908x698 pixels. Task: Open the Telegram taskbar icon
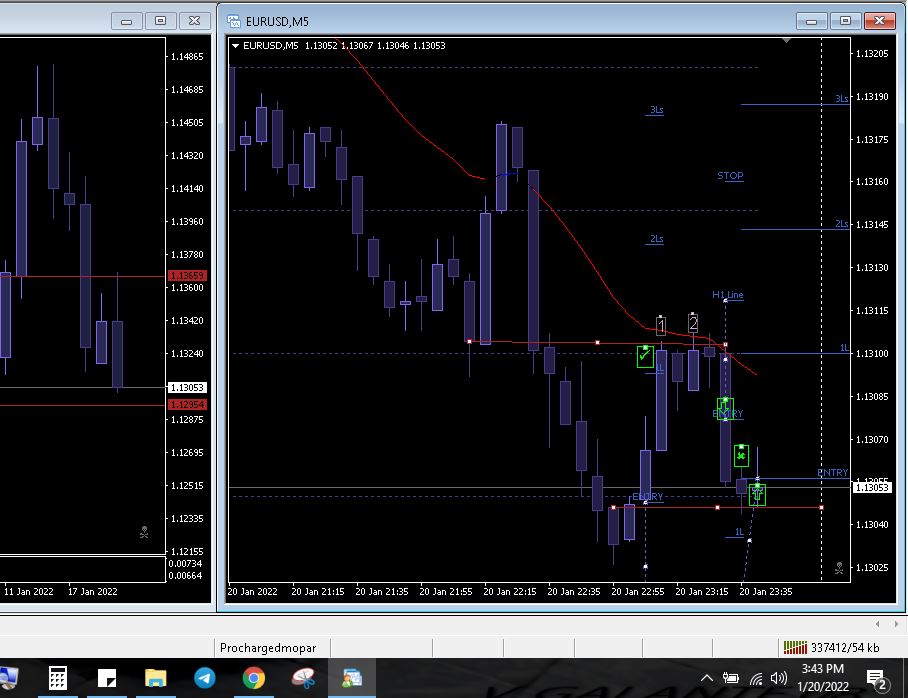[204, 678]
